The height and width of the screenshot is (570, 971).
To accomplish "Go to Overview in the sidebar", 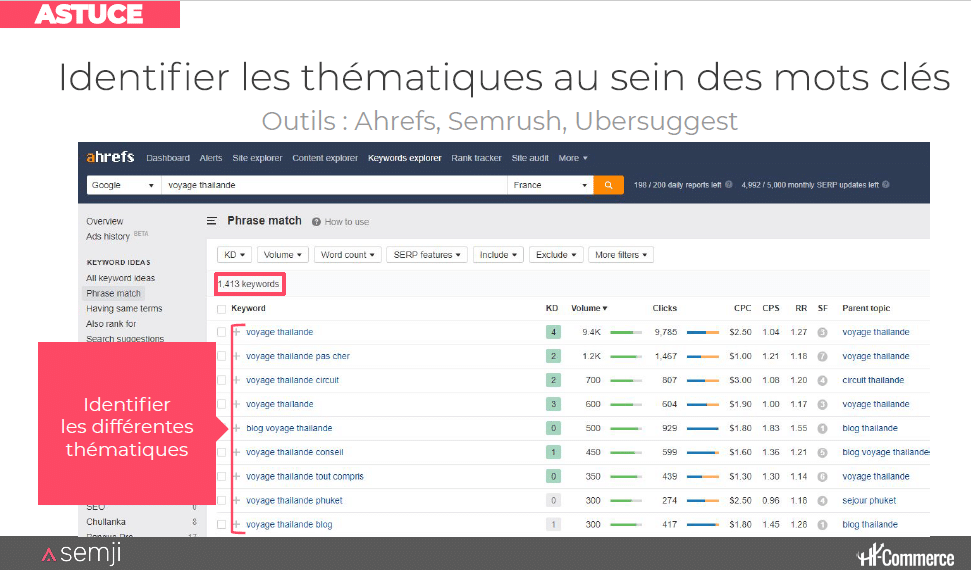I will 105,221.
